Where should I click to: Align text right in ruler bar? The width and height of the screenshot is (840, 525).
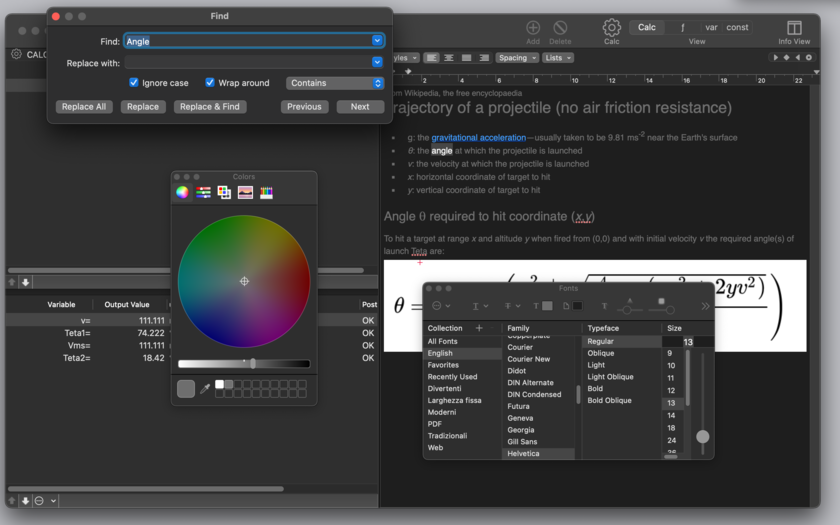click(x=484, y=58)
